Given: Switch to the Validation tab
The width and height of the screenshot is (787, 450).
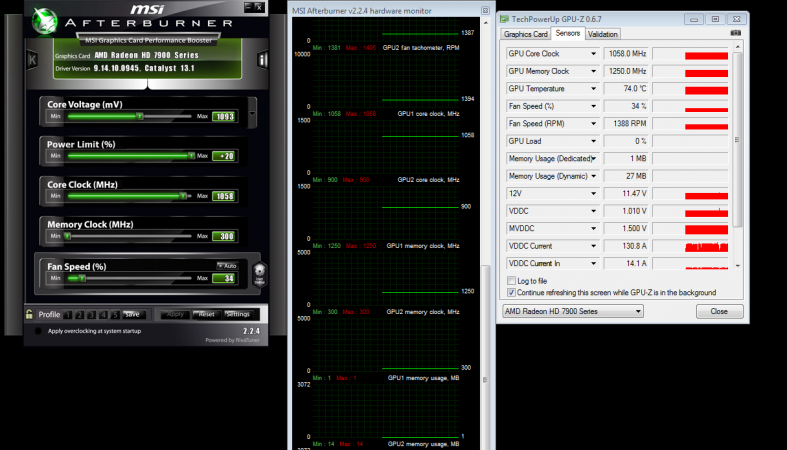Looking at the screenshot, I should point(603,34).
